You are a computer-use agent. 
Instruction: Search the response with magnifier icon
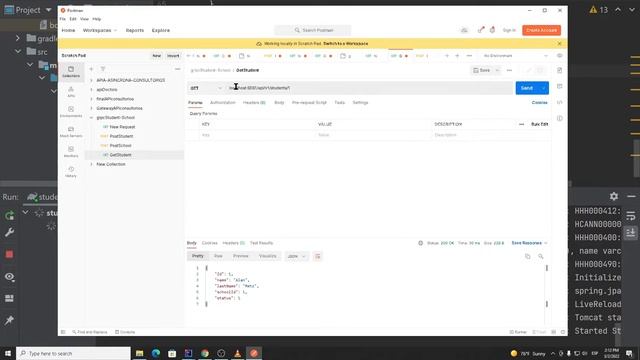(x=540, y=256)
